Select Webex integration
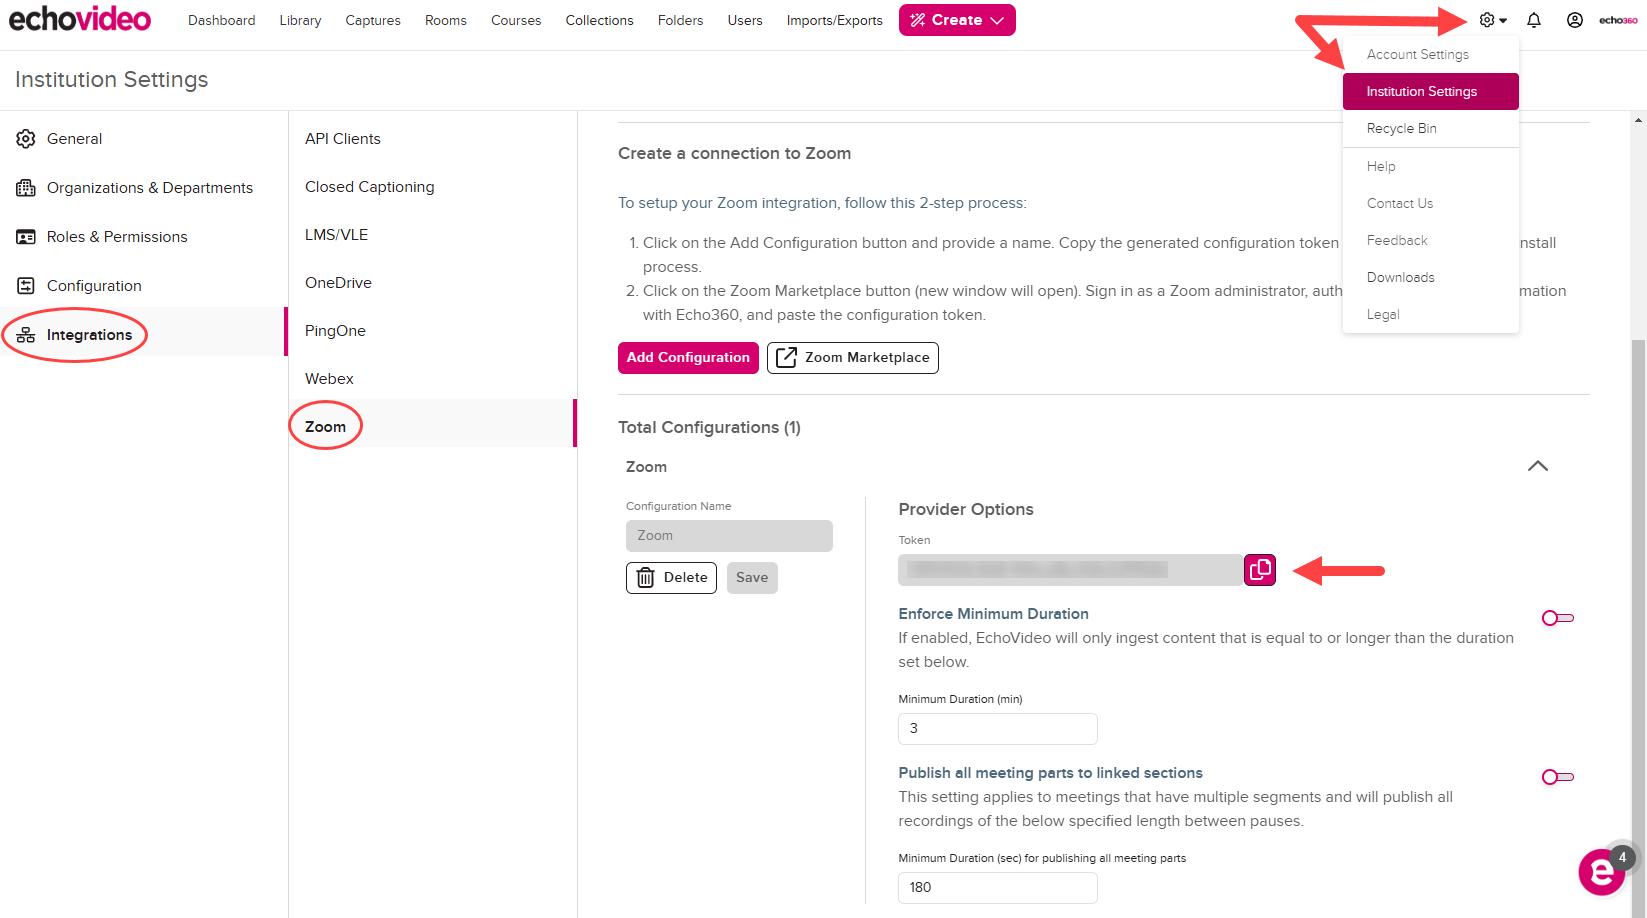Image resolution: width=1647 pixels, height=918 pixels. pos(432,379)
